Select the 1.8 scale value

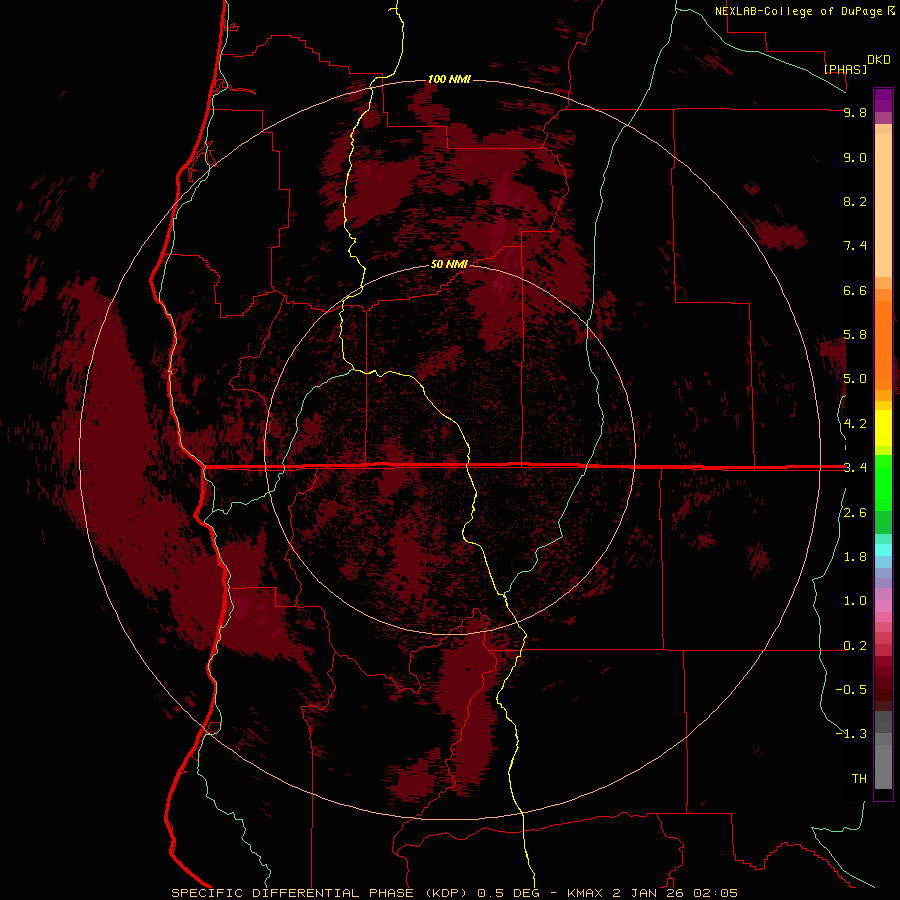click(x=855, y=557)
